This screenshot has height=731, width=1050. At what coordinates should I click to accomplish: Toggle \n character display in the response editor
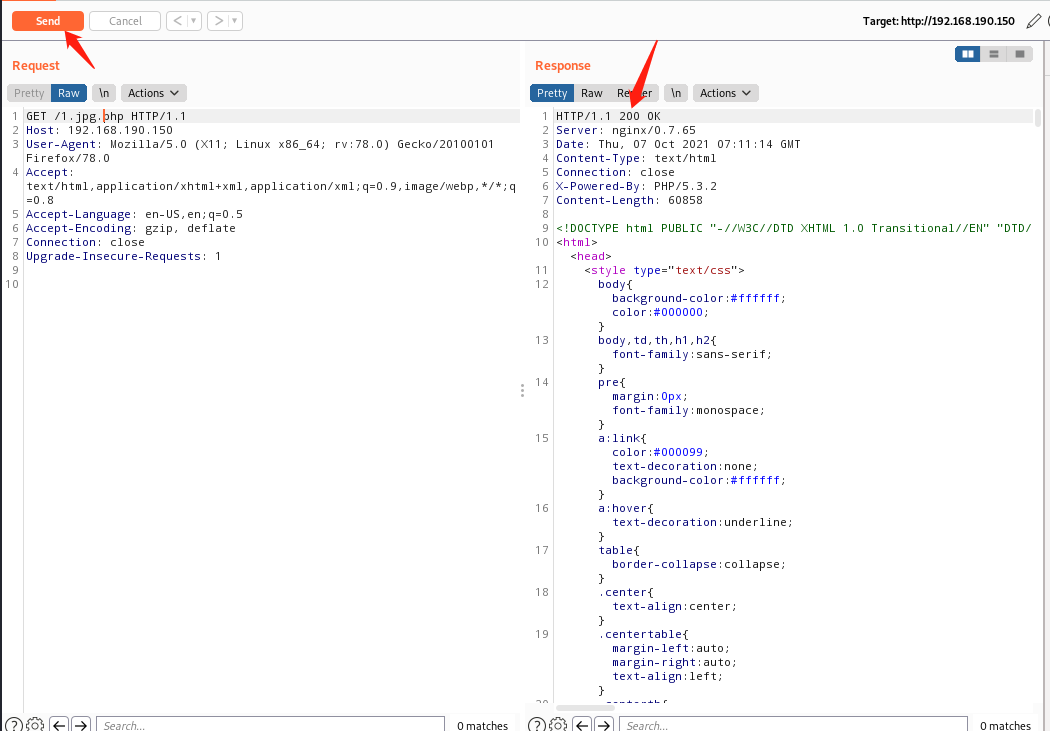pyautogui.click(x=675, y=93)
